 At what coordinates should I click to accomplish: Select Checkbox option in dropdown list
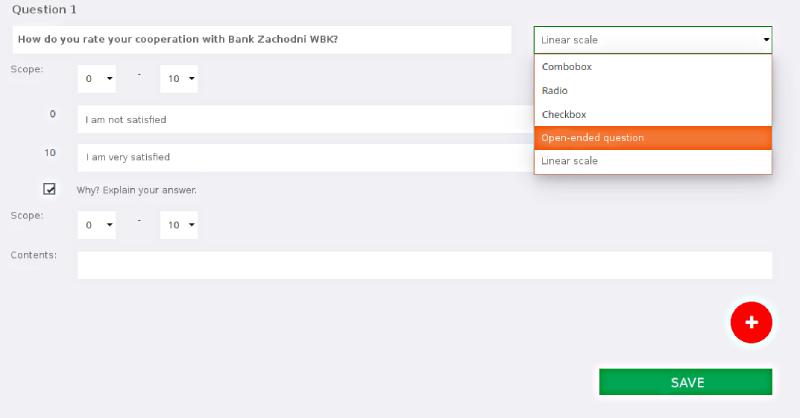[653, 114]
